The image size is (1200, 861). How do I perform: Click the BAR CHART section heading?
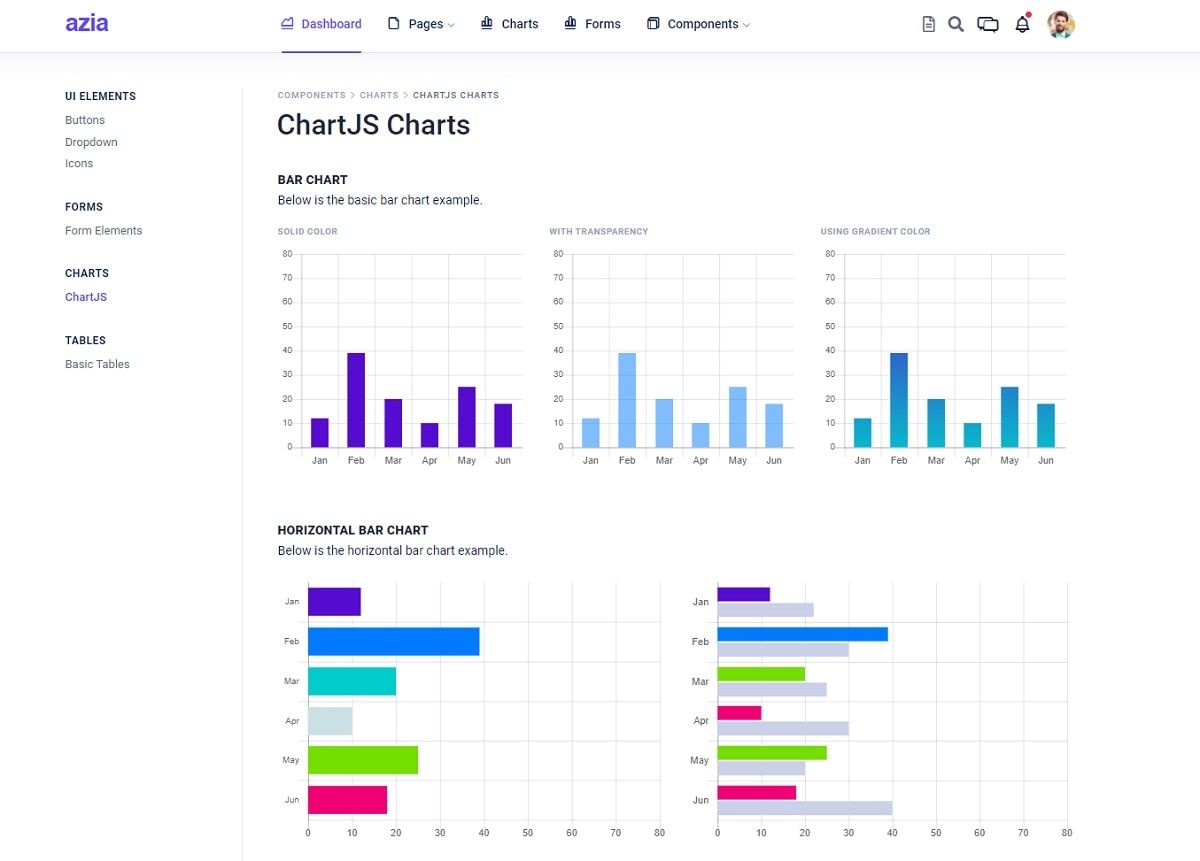point(313,180)
